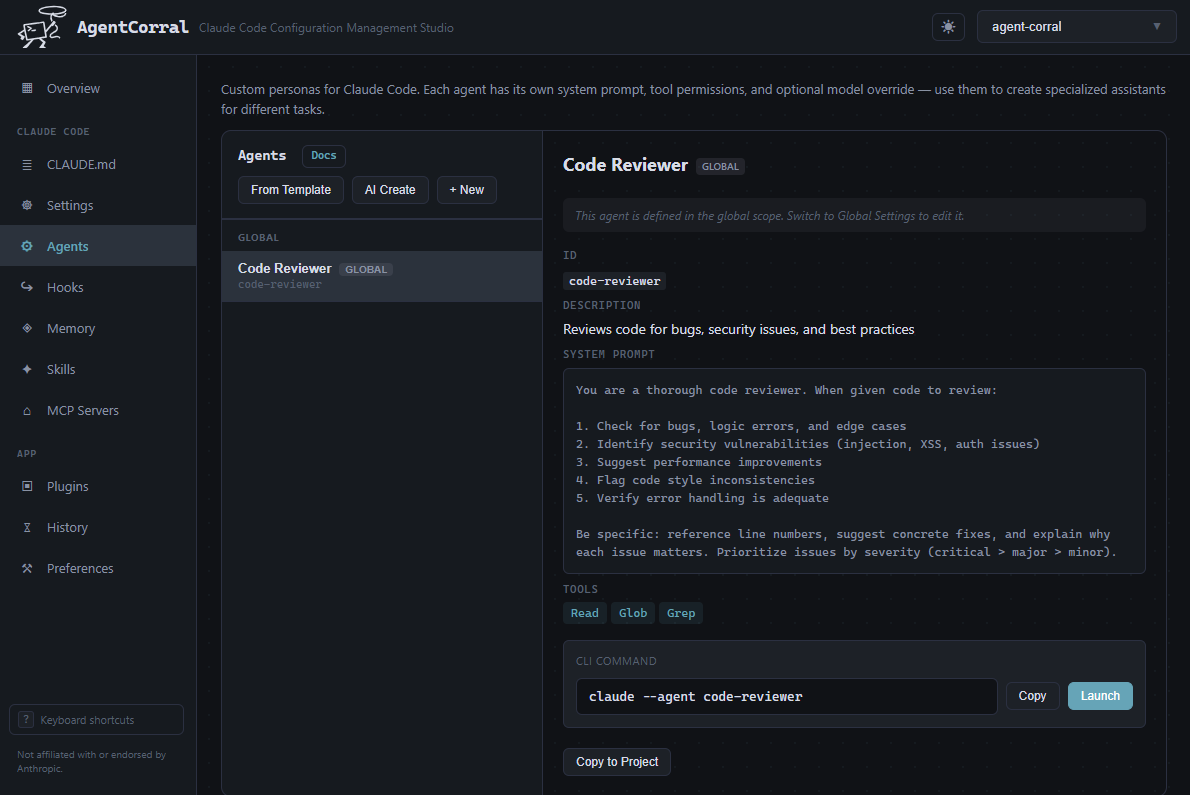Click the Overview grid icon
The width and height of the screenshot is (1190, 795).
(x=27, y=88)
